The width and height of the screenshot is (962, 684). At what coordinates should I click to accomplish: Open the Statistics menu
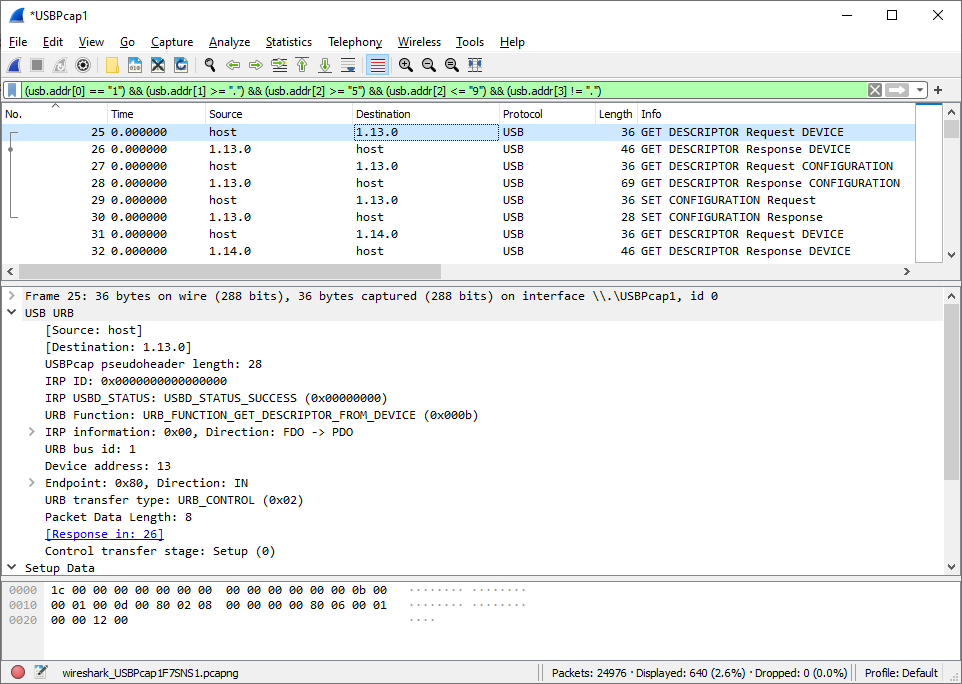pyautogui.click(x=288, y=42)
